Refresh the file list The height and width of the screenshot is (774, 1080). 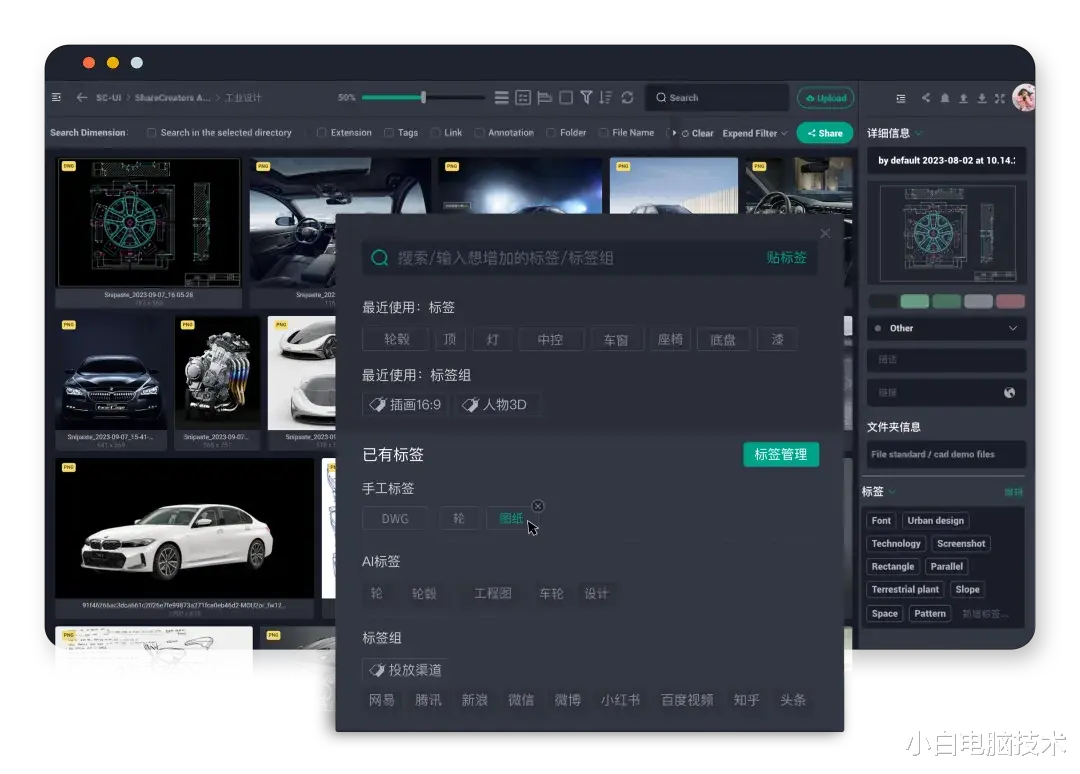tap(627, 98)
